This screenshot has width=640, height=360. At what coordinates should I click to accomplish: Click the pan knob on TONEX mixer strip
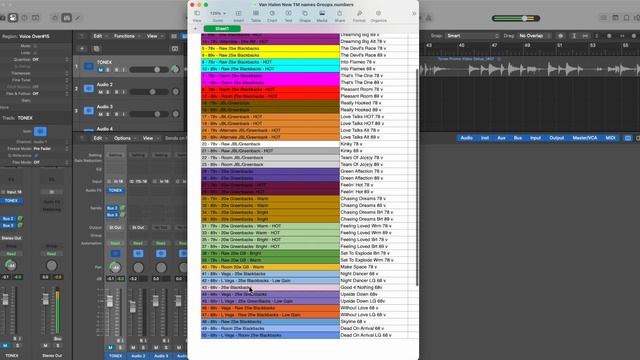116,267
